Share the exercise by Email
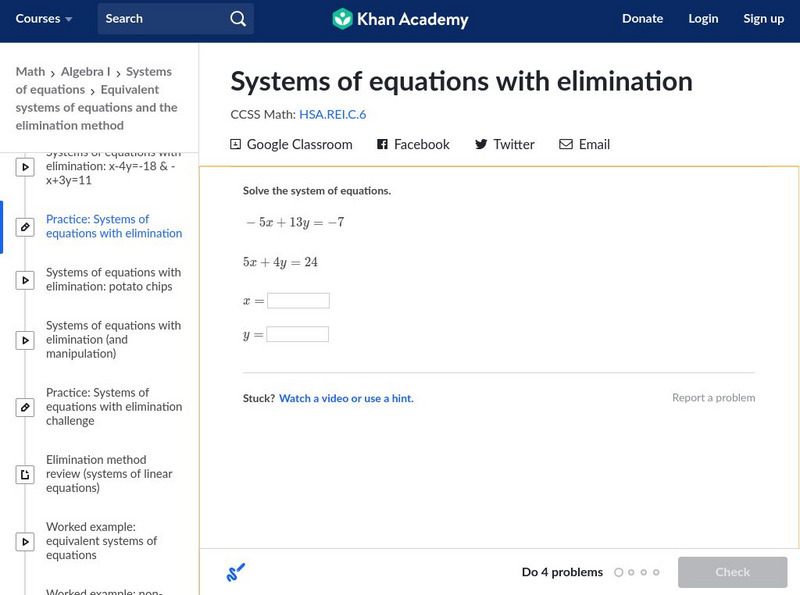The image size is (800, 595). tap(584, 145)
